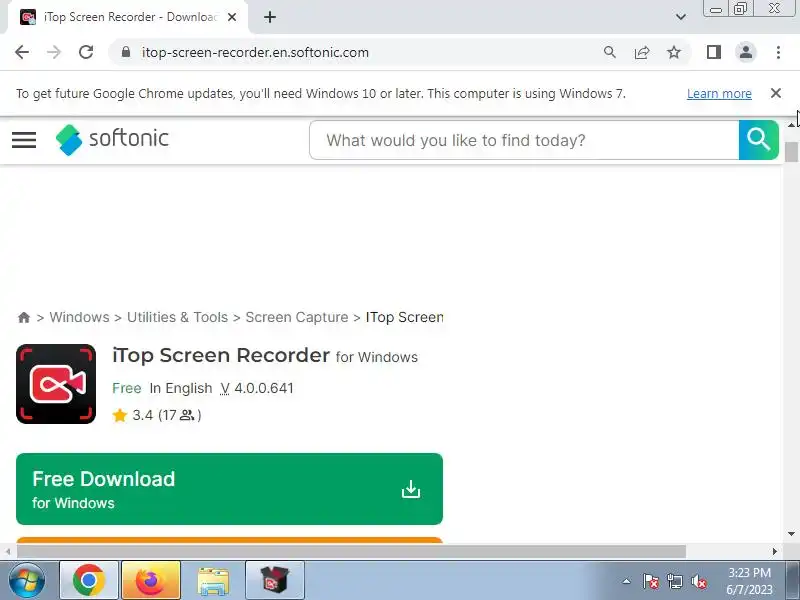Open the Windows Start button
Screen dimensions: 800x600
26,580
